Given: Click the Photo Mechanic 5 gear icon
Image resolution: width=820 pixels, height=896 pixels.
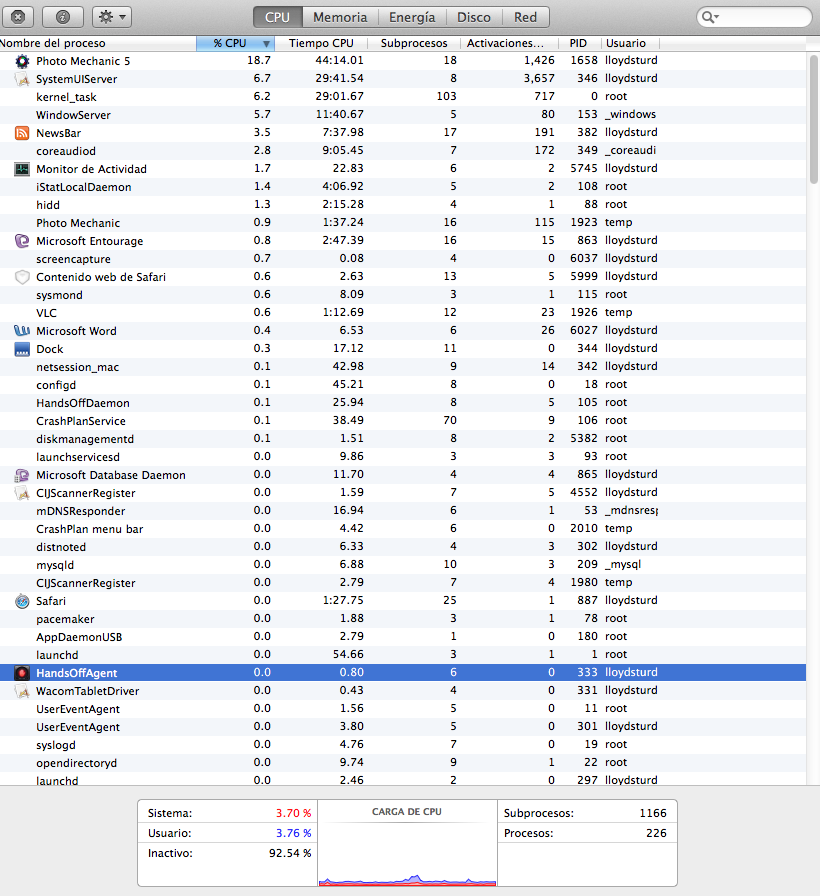Looking at the screenshot, I should (x=22, y=61).
